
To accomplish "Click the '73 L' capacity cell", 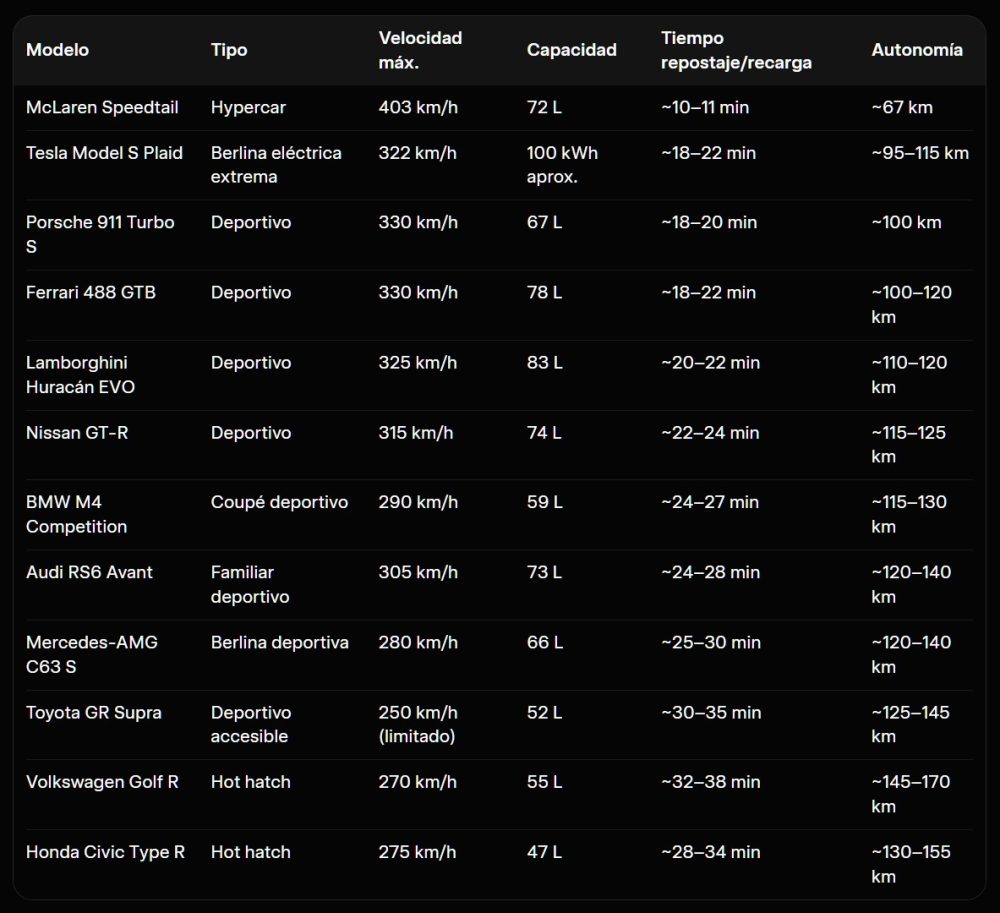I will coord(544,573).
